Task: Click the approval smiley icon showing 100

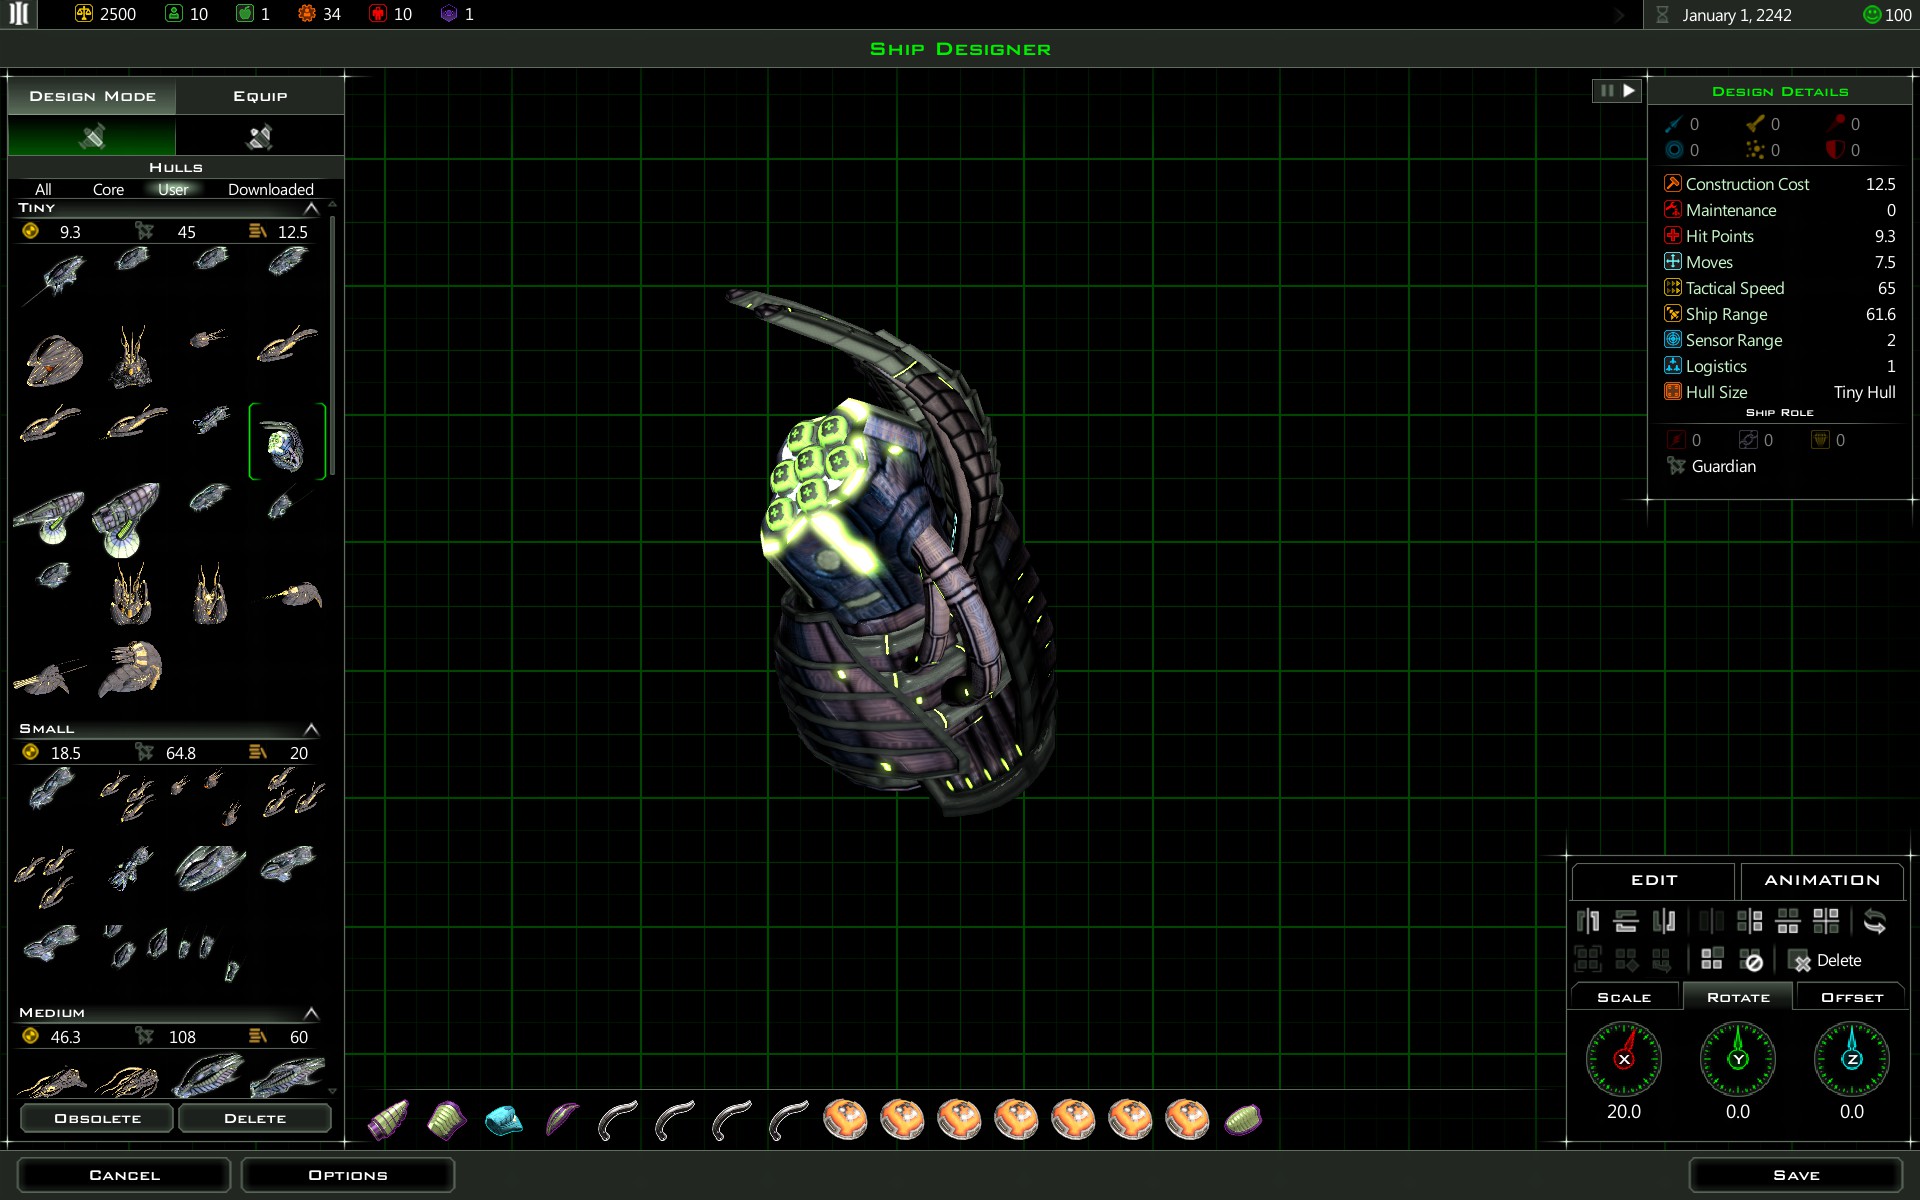Action: point(1871,14)
